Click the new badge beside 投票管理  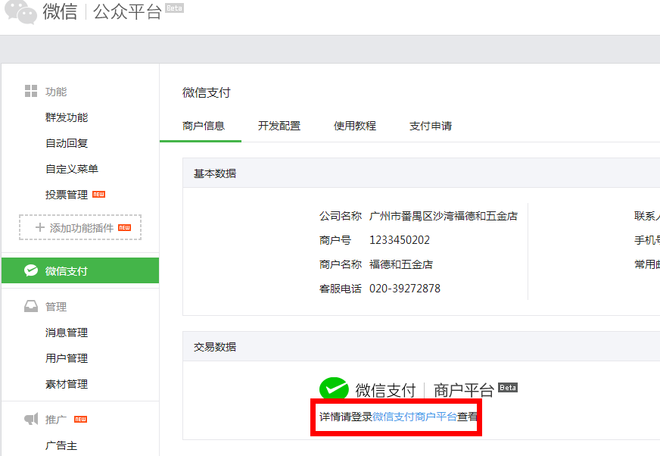[x=99, y=195]
